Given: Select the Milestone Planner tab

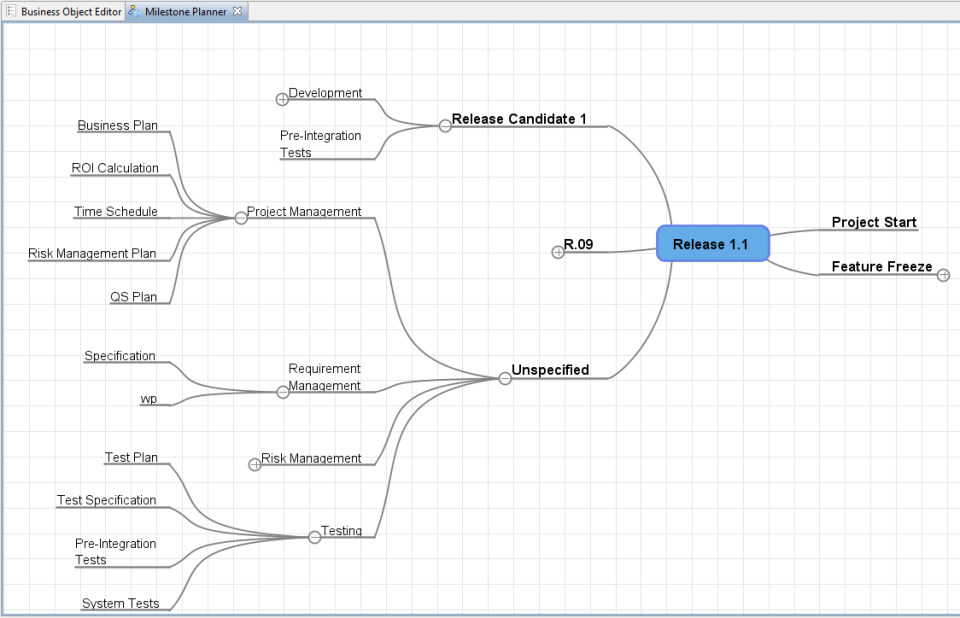Looking at the screenshot, I should (186, 12).
